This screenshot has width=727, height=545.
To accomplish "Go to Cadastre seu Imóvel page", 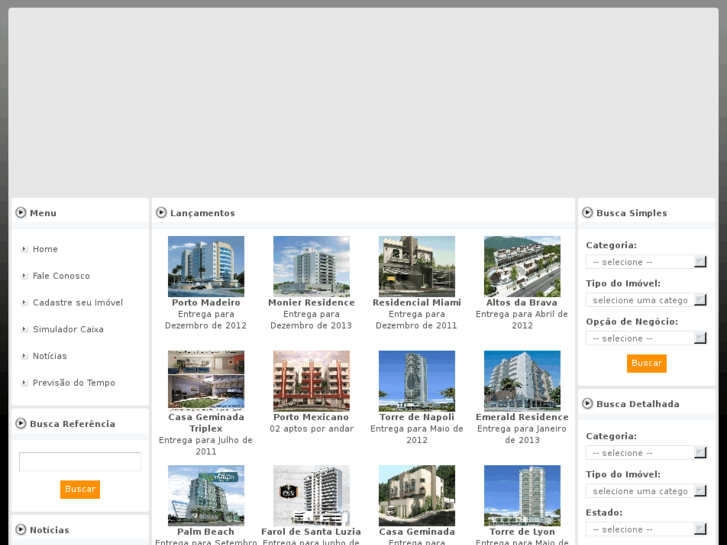I will pyautogui.click(x=78, y=303).
